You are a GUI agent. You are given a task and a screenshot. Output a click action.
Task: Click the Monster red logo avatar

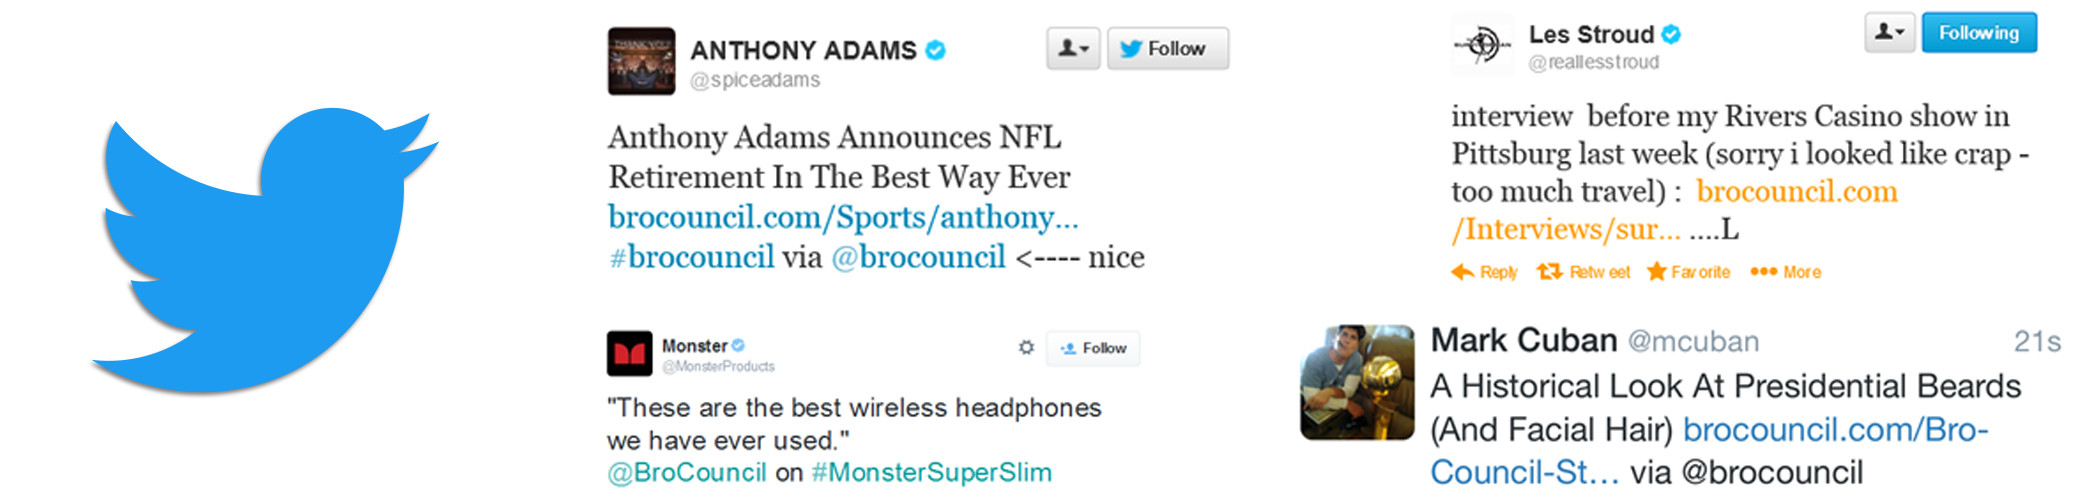629,354
